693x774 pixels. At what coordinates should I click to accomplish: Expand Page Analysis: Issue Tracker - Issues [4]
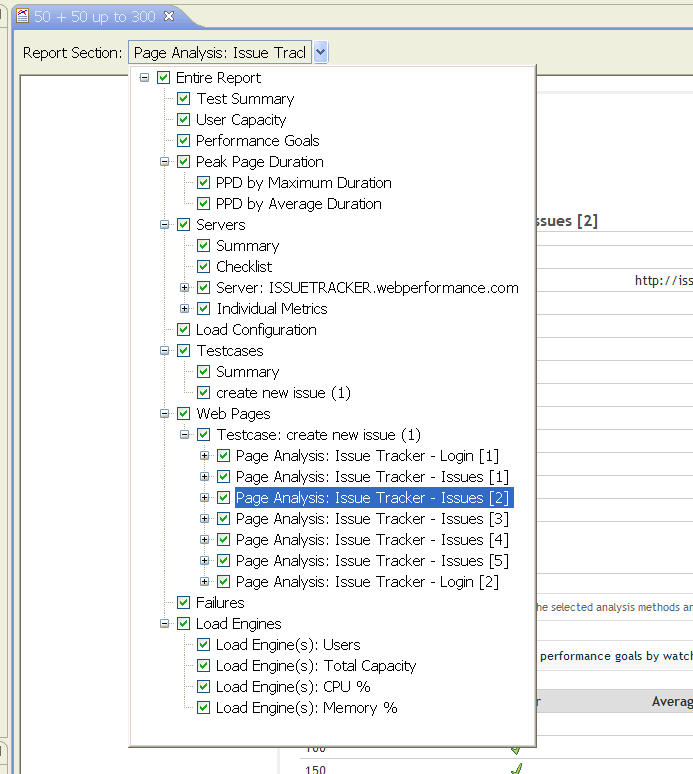tap(204, 540)
